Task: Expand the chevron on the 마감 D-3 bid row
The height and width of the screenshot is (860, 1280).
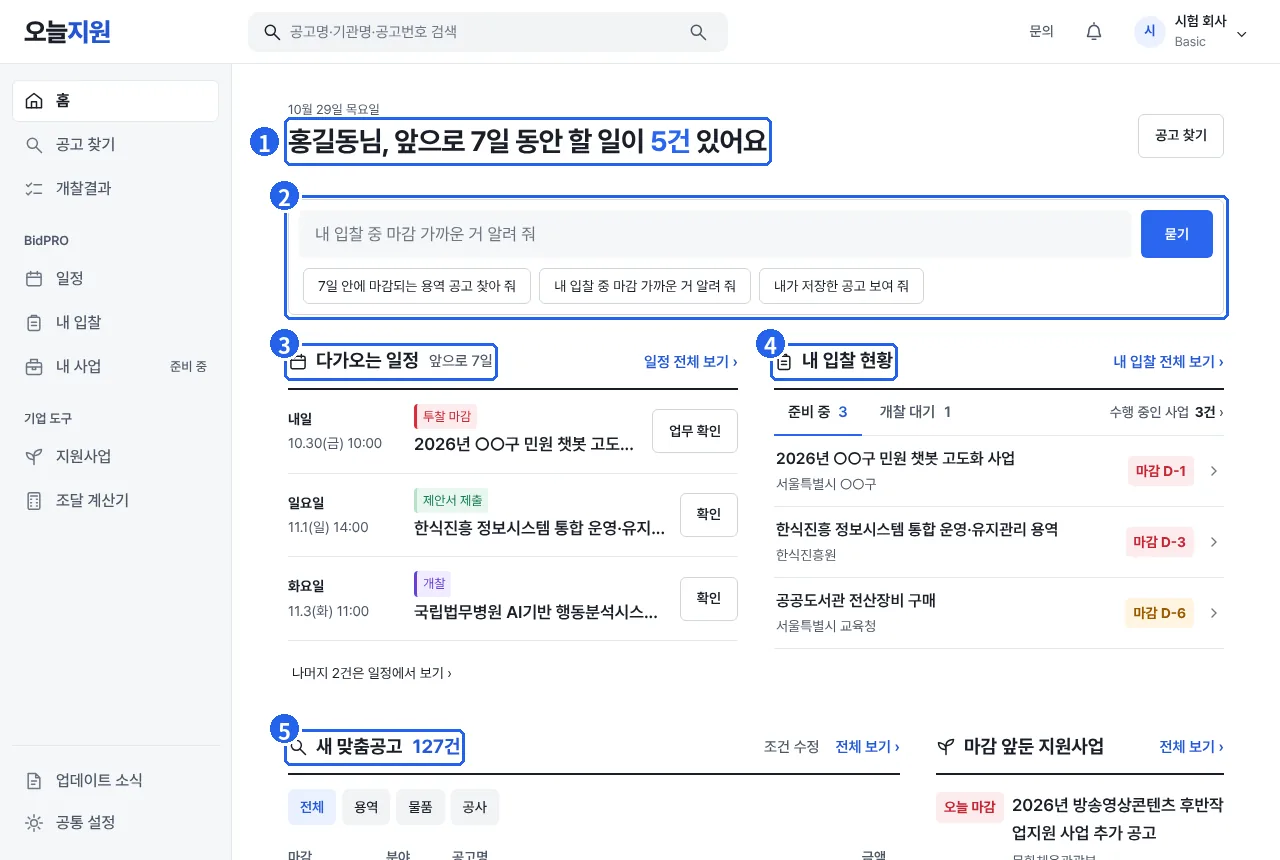Action: pyautogui.click(x=1214, y=542)
